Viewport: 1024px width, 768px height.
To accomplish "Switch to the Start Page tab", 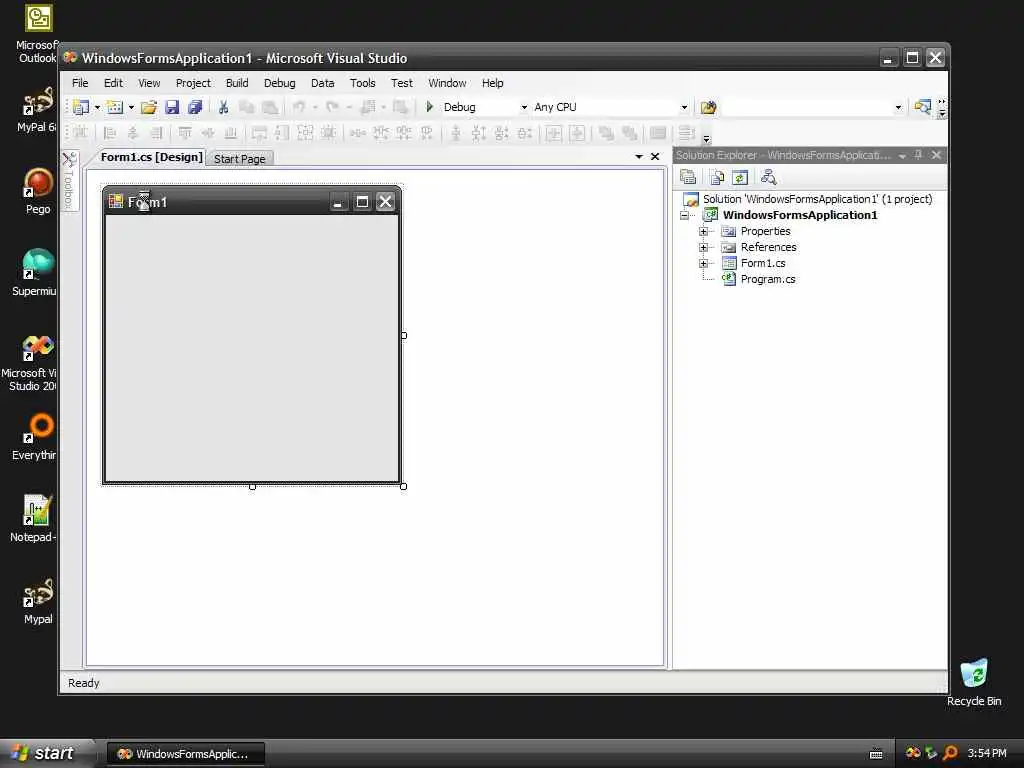I will (x=240, y=159).
